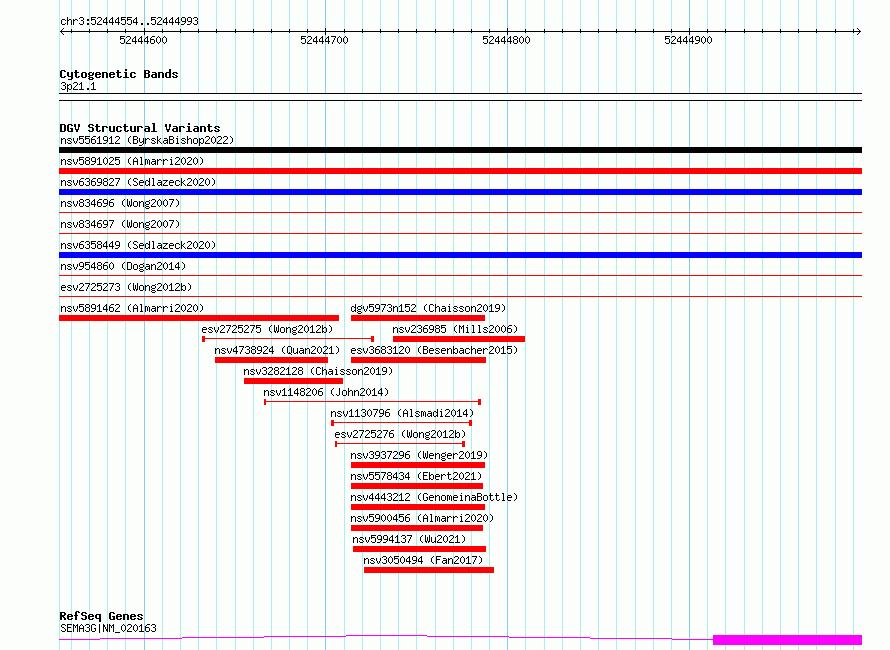Click nsv5578434 (Ebert2021) label
The height and width of the screenshot is (650, 890).
pyautogui.click(x=416, y=476)
